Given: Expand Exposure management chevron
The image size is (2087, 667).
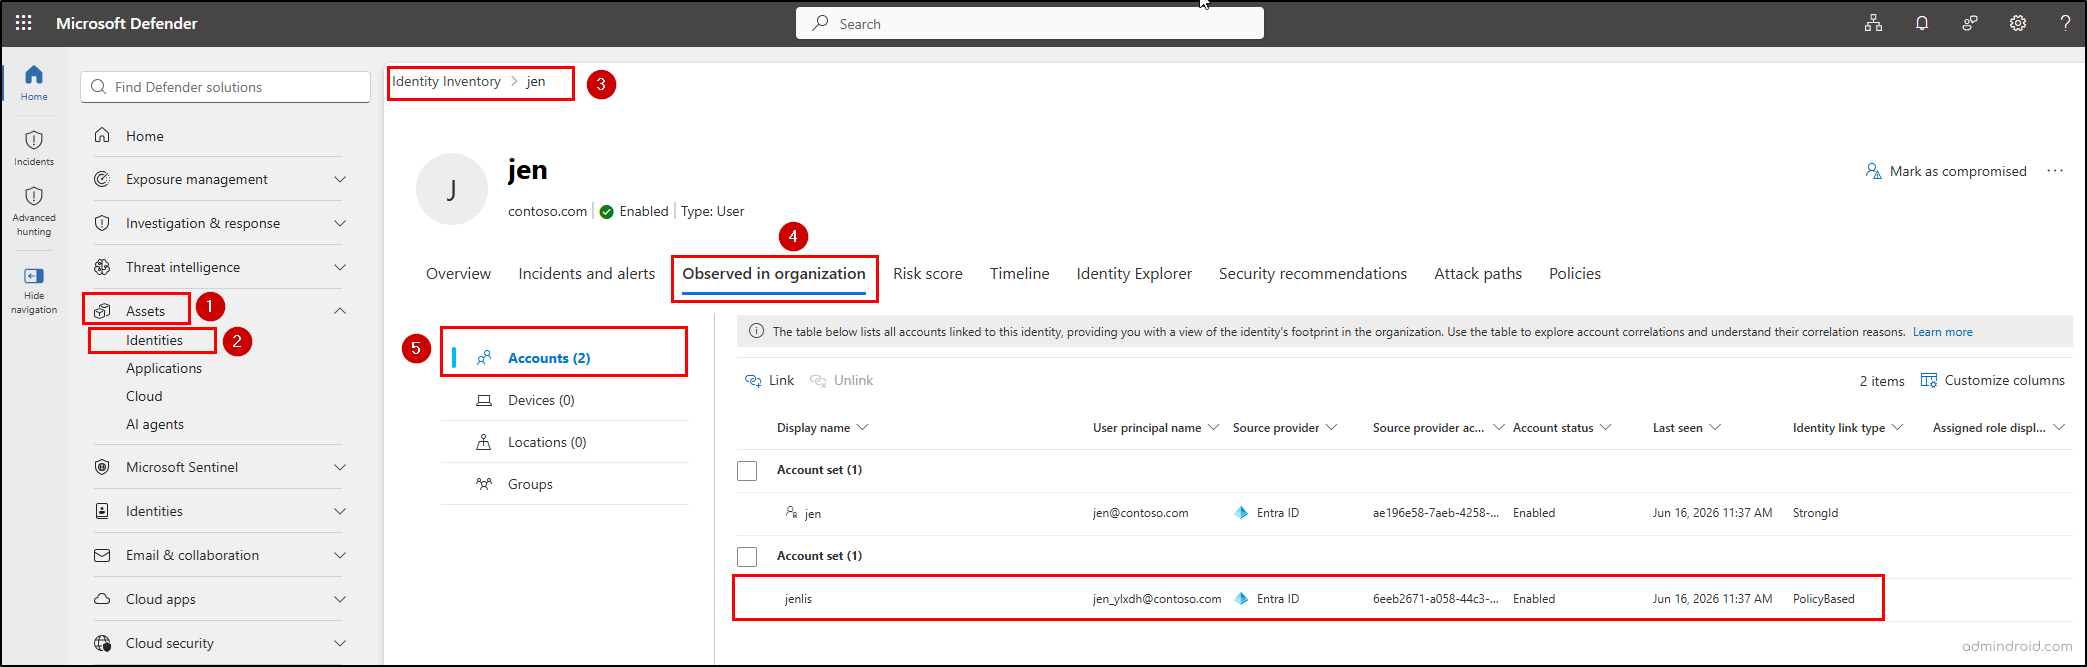Looking at the screenshot, I should [x=340, y=179].
